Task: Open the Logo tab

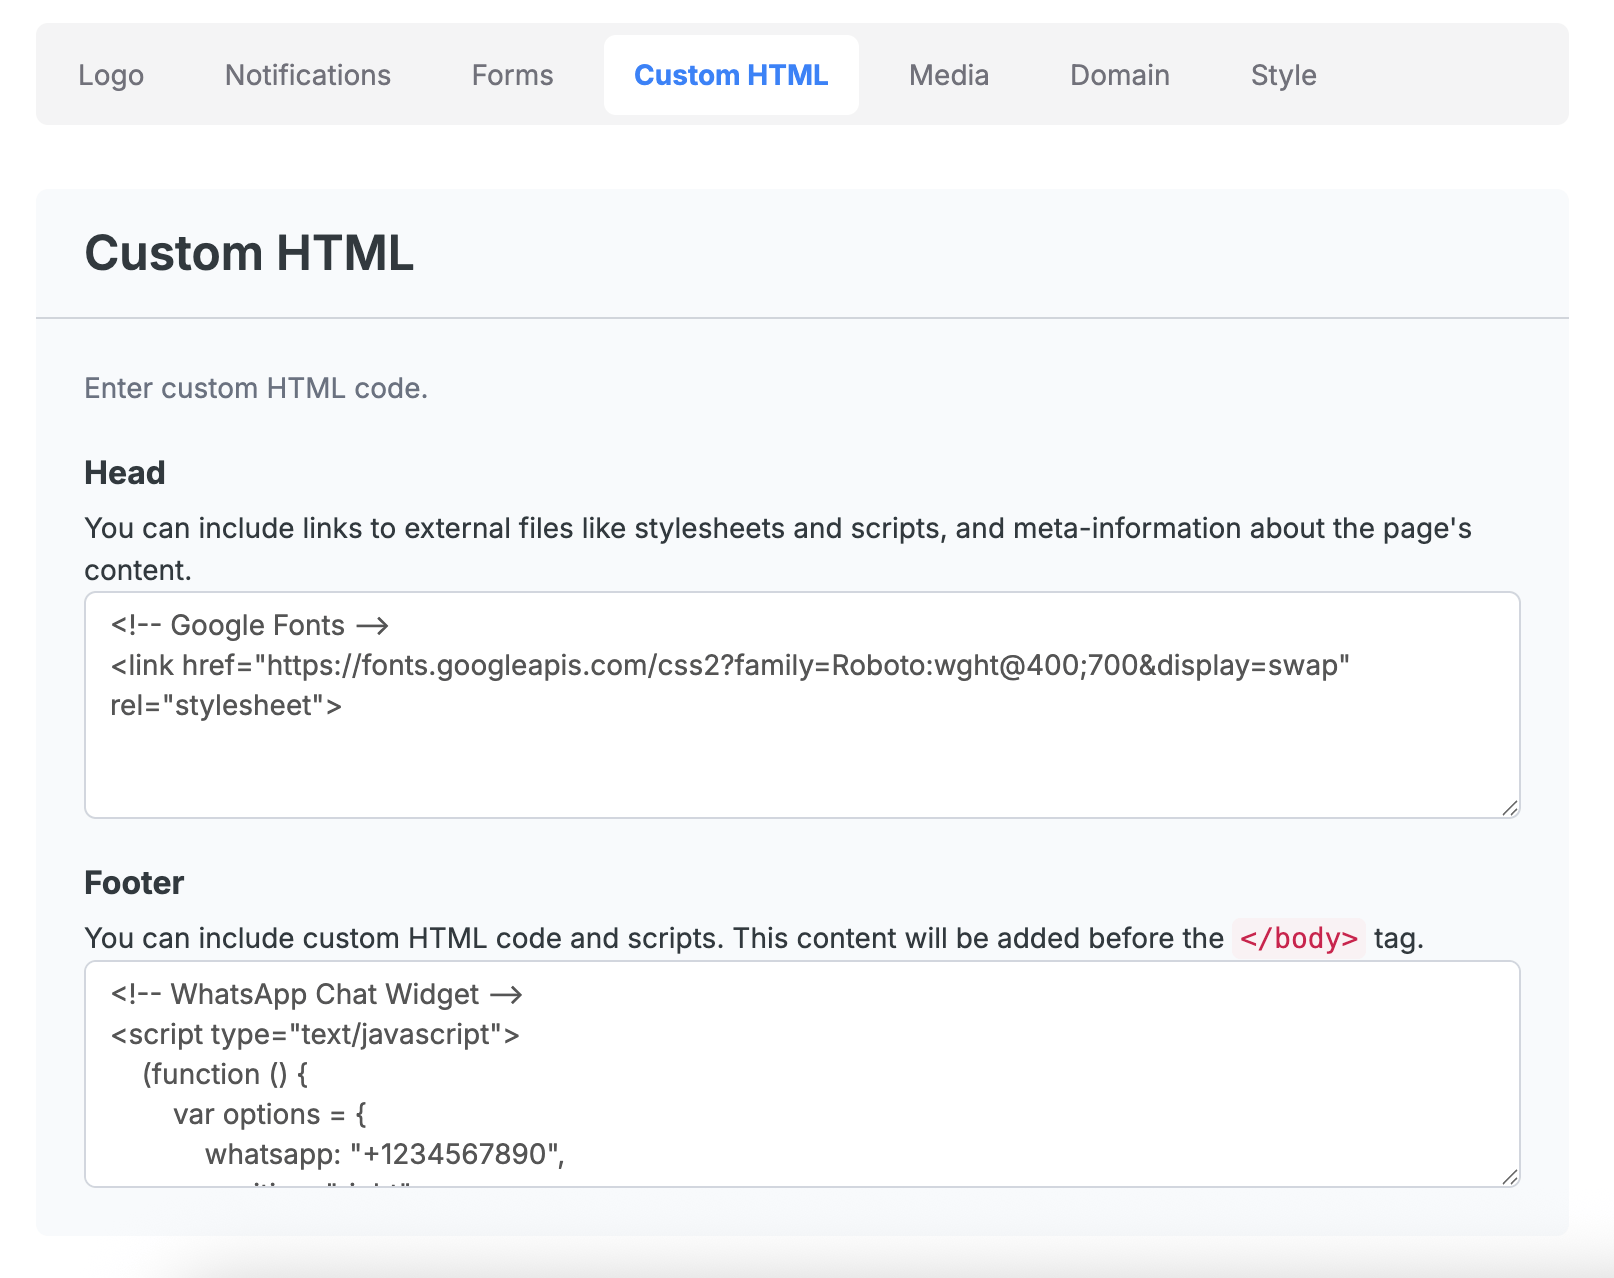Action: (111, 75)
